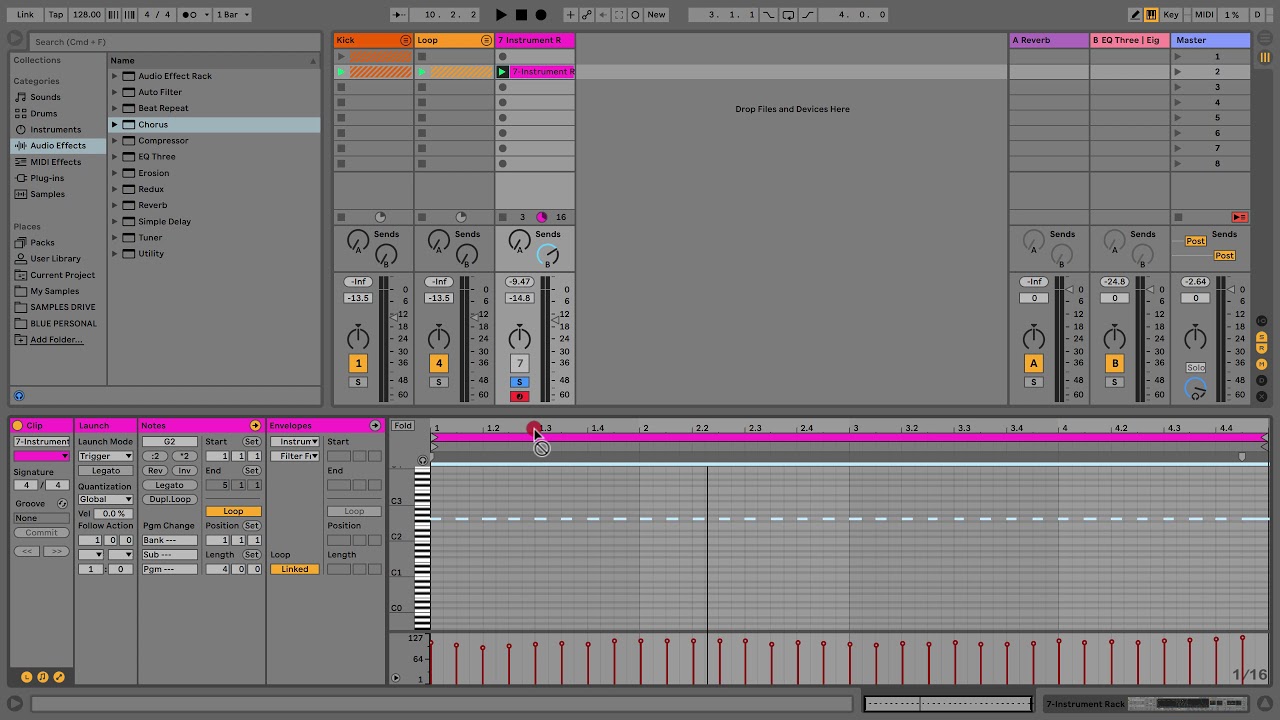Viewport: 1280px width, 720px height.
Task: Tap the Tap tempo button
Action: tap(56, 15)
